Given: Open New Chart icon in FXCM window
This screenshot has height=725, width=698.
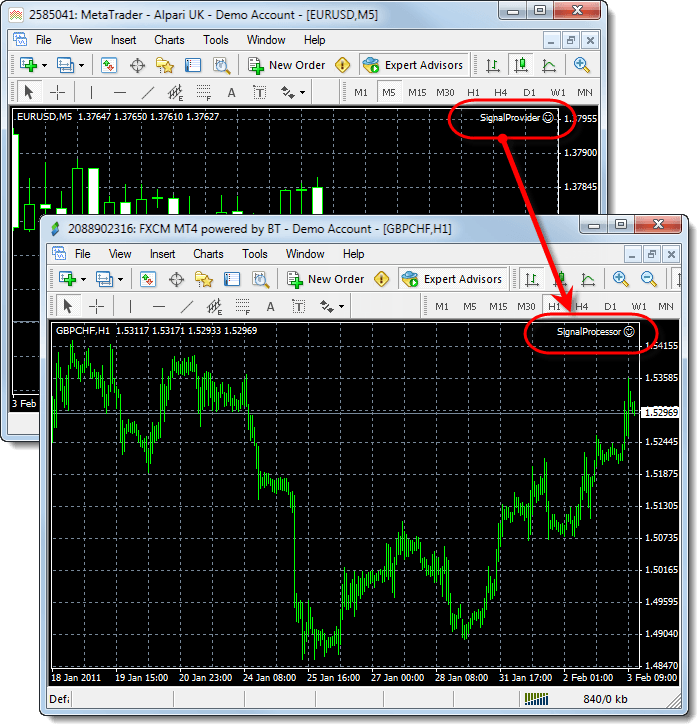Looking at the screenshot, I should pyautogui.click(x=67, y=279).
